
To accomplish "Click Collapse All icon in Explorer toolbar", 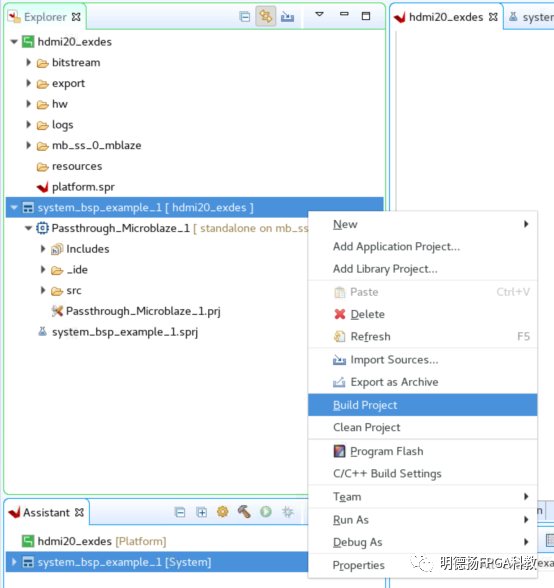I will pyautogui.click(x=245, y=17).
